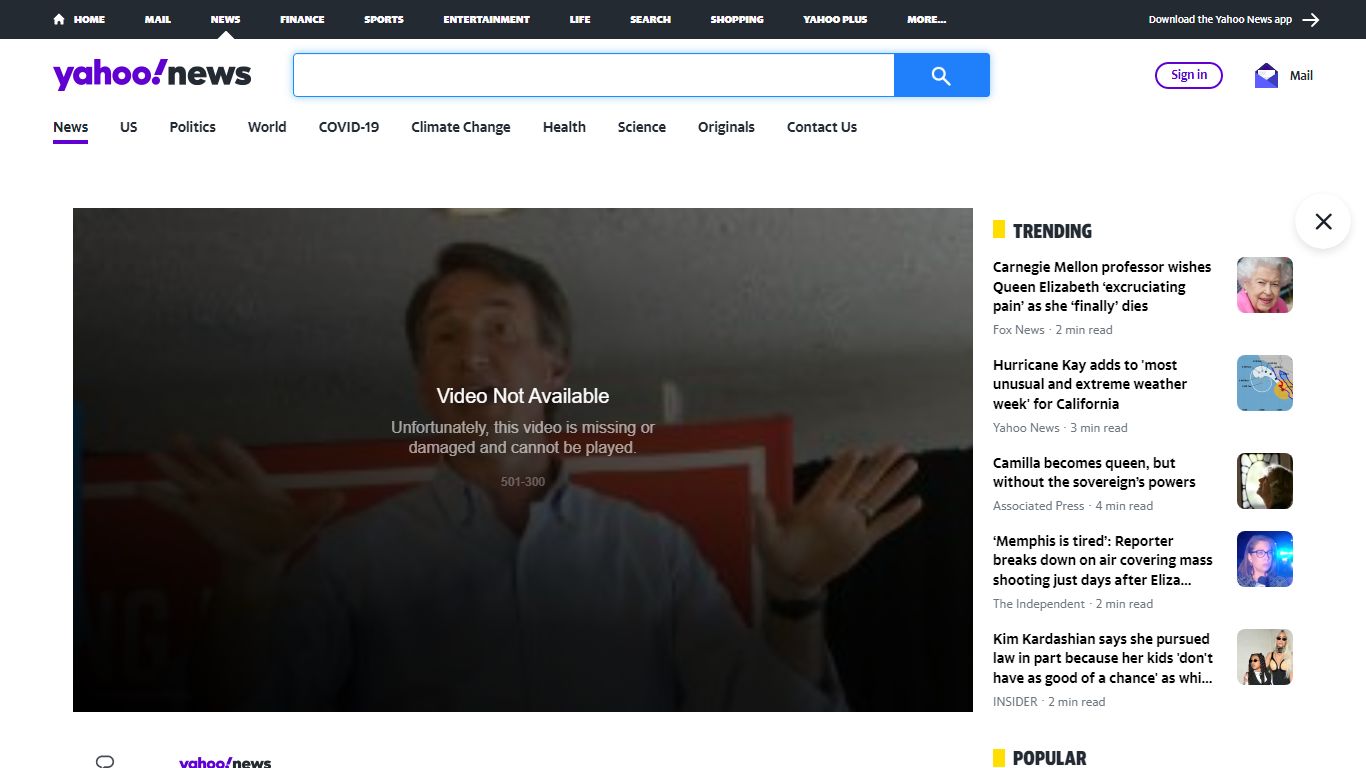Focus the Yahoo News search field
This screenshot has height=768, width=1366.
594,75
